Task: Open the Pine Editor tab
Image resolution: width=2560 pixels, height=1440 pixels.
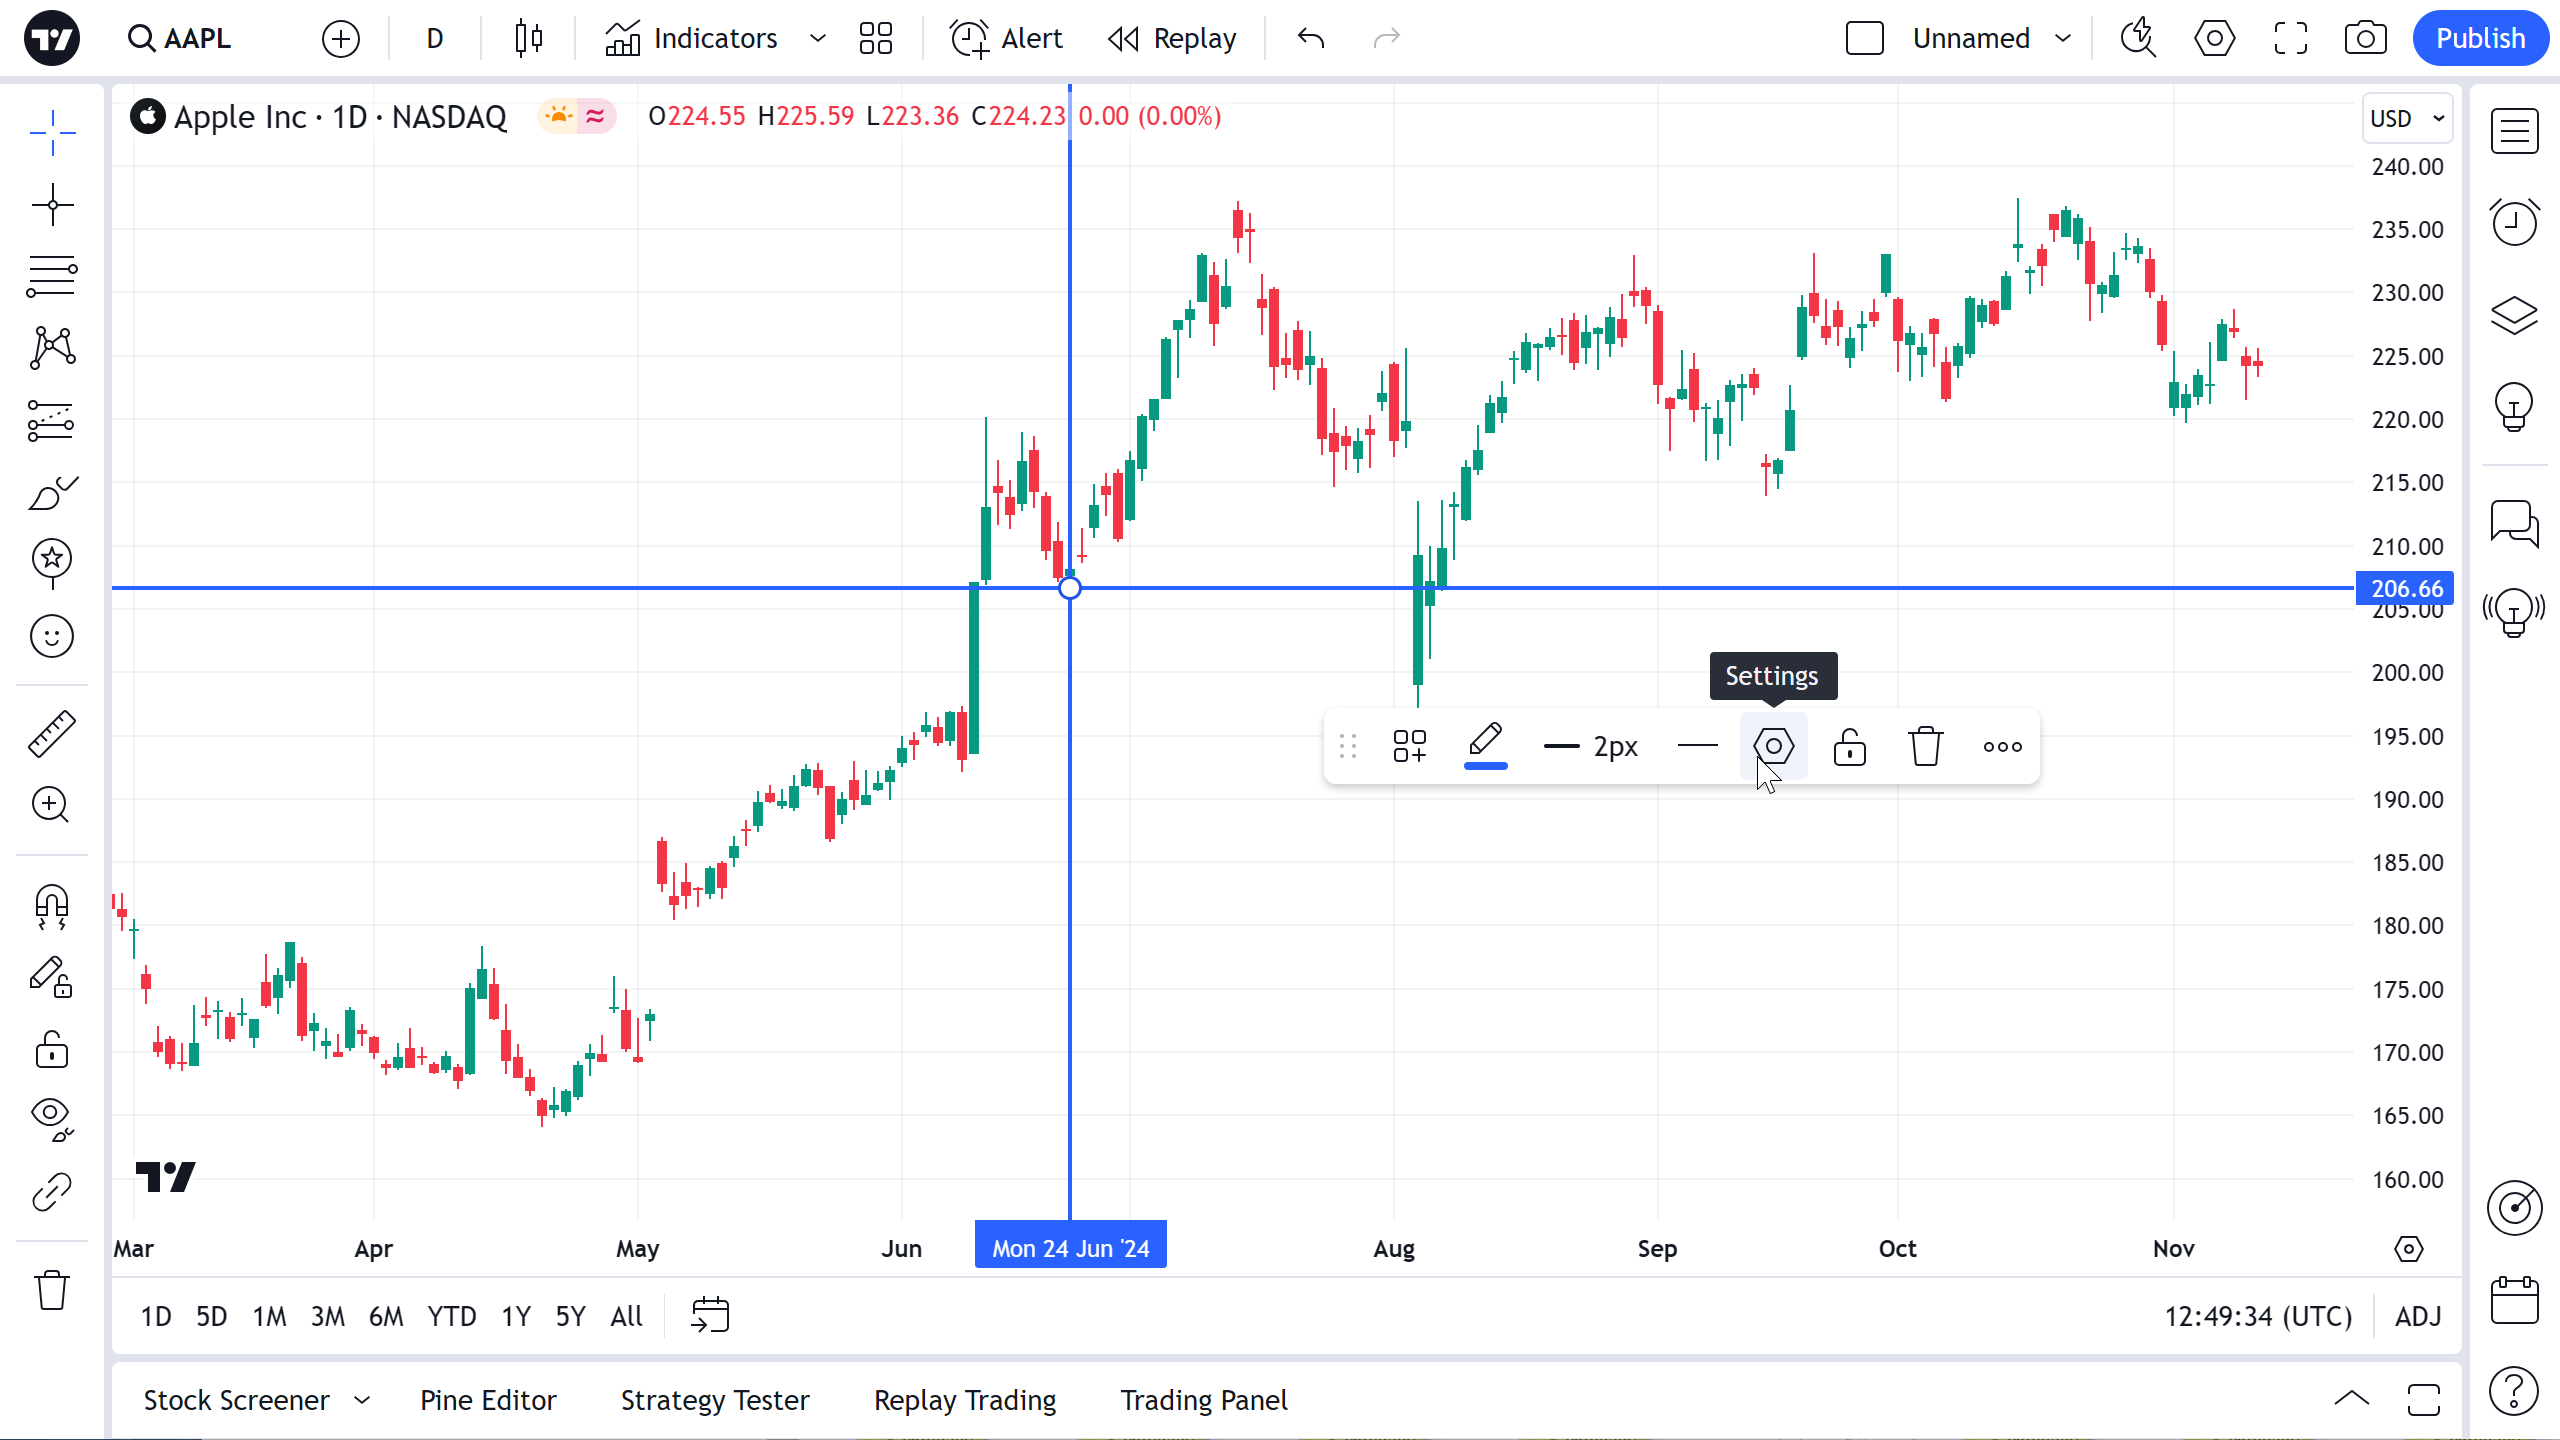Action: tap(488, 1400)
